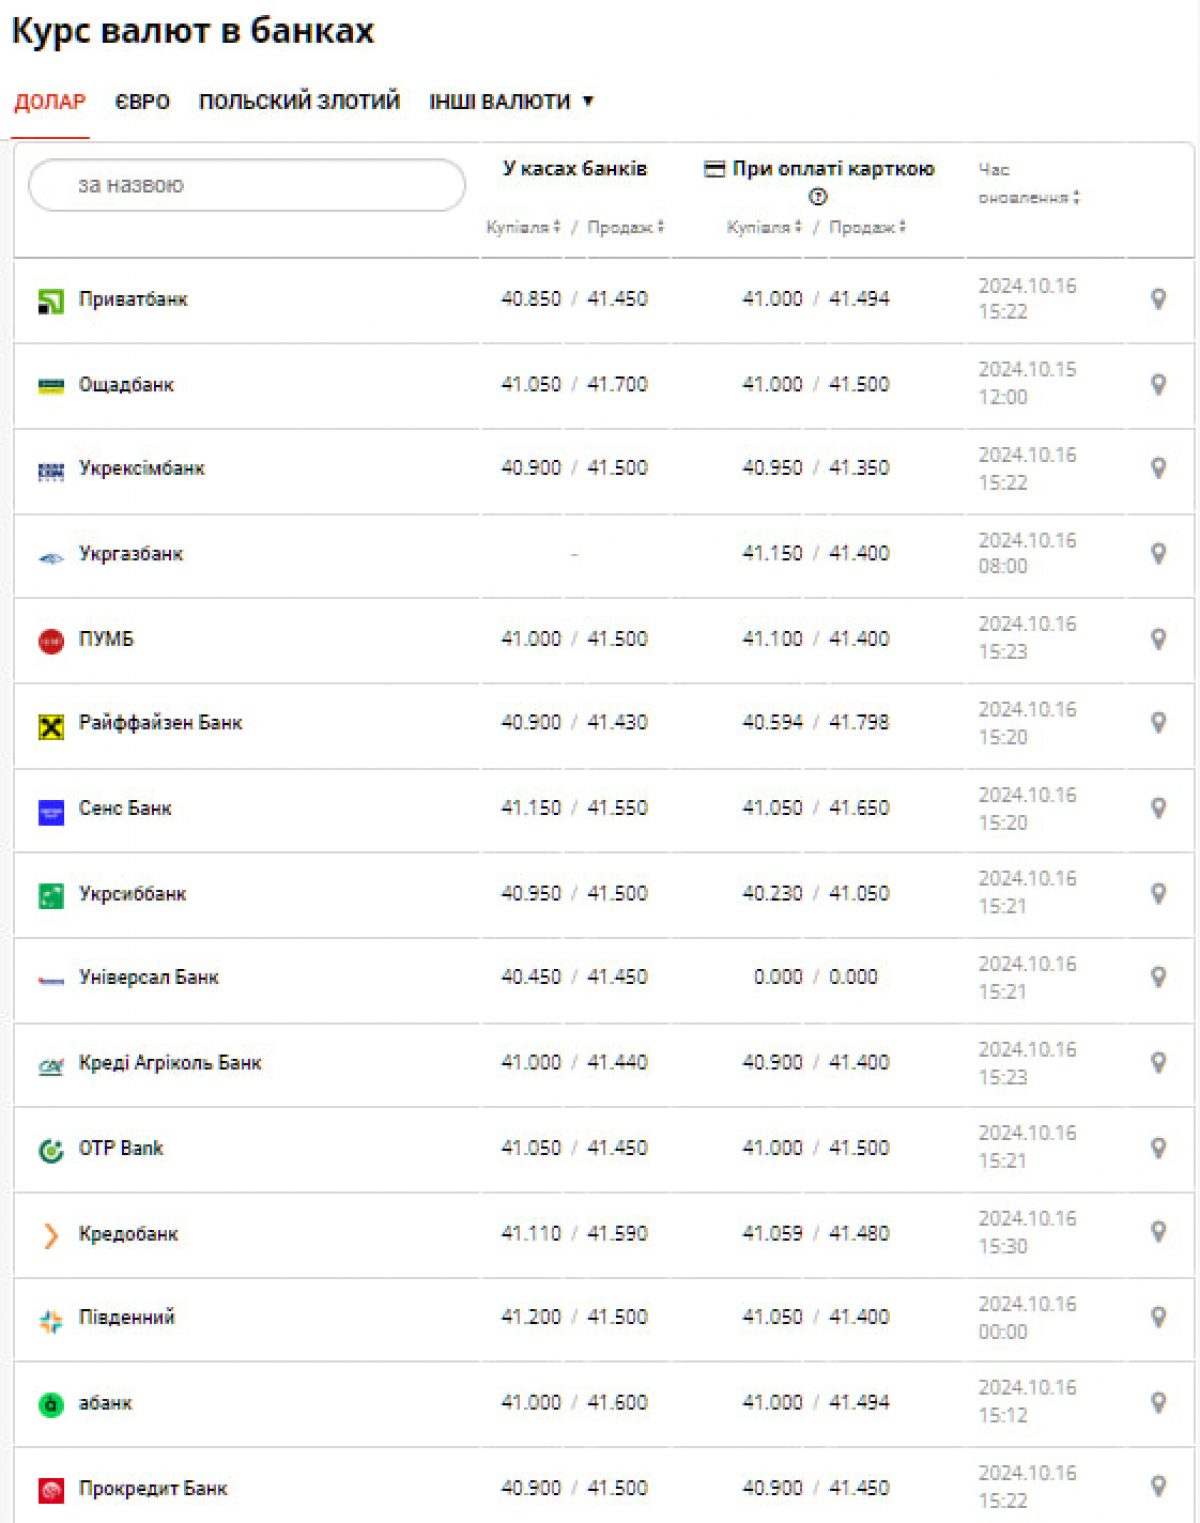
Task: Select the ДОЛАР currency tab
Action: click(50, 102)
